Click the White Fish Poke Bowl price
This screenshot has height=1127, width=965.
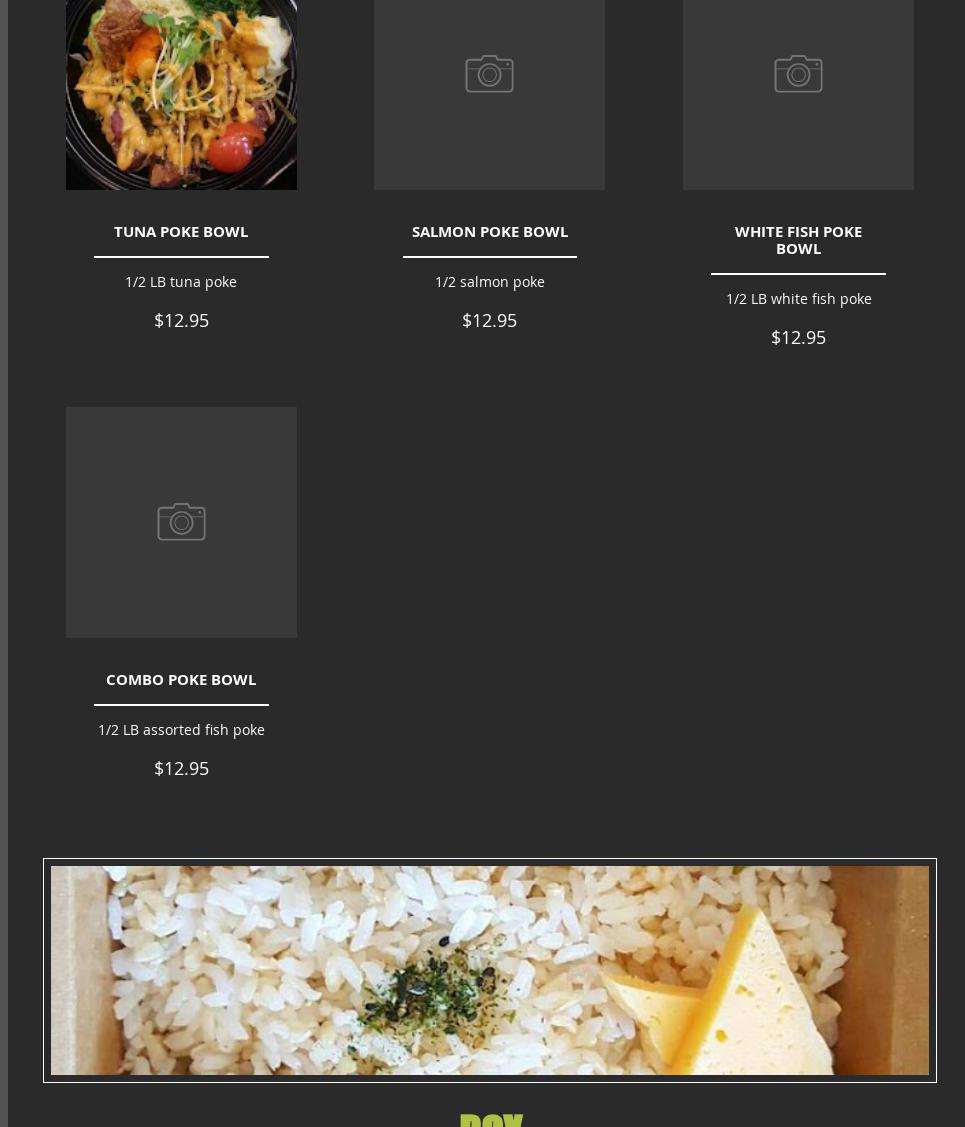point(798,338)
